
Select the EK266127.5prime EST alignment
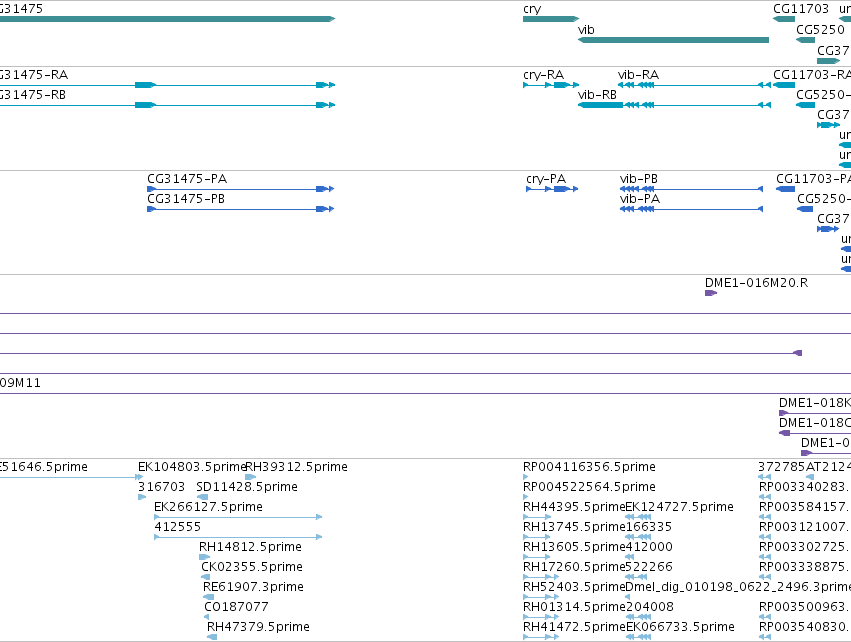click(238, 517)
